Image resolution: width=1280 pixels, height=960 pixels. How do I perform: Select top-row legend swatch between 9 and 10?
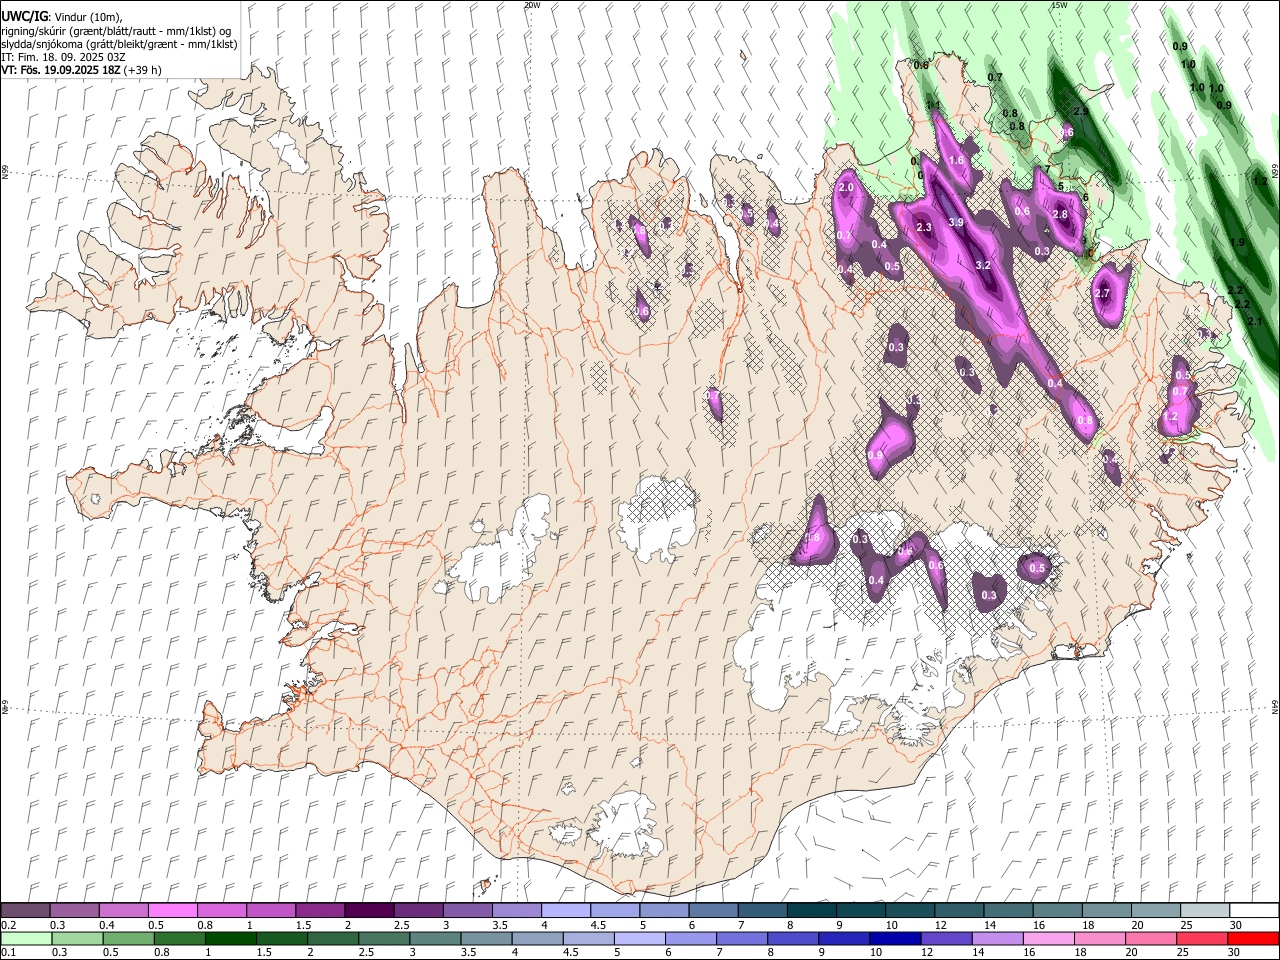point(860,910)
